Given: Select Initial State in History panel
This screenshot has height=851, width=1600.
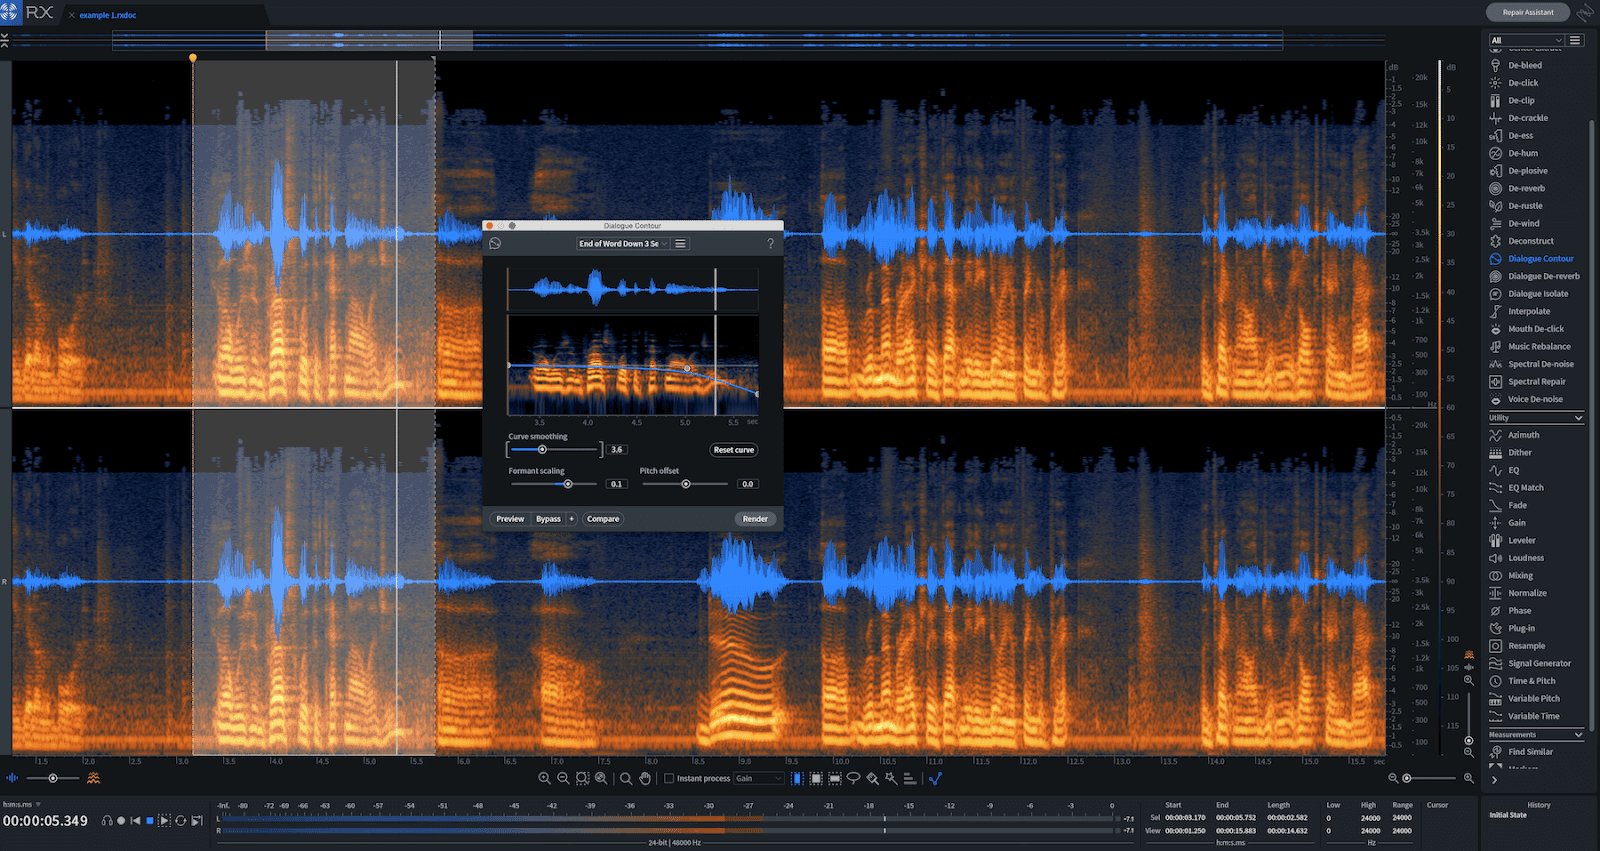Looking at the screenshot, I should pyautogui.click(x=1508, y=815).
